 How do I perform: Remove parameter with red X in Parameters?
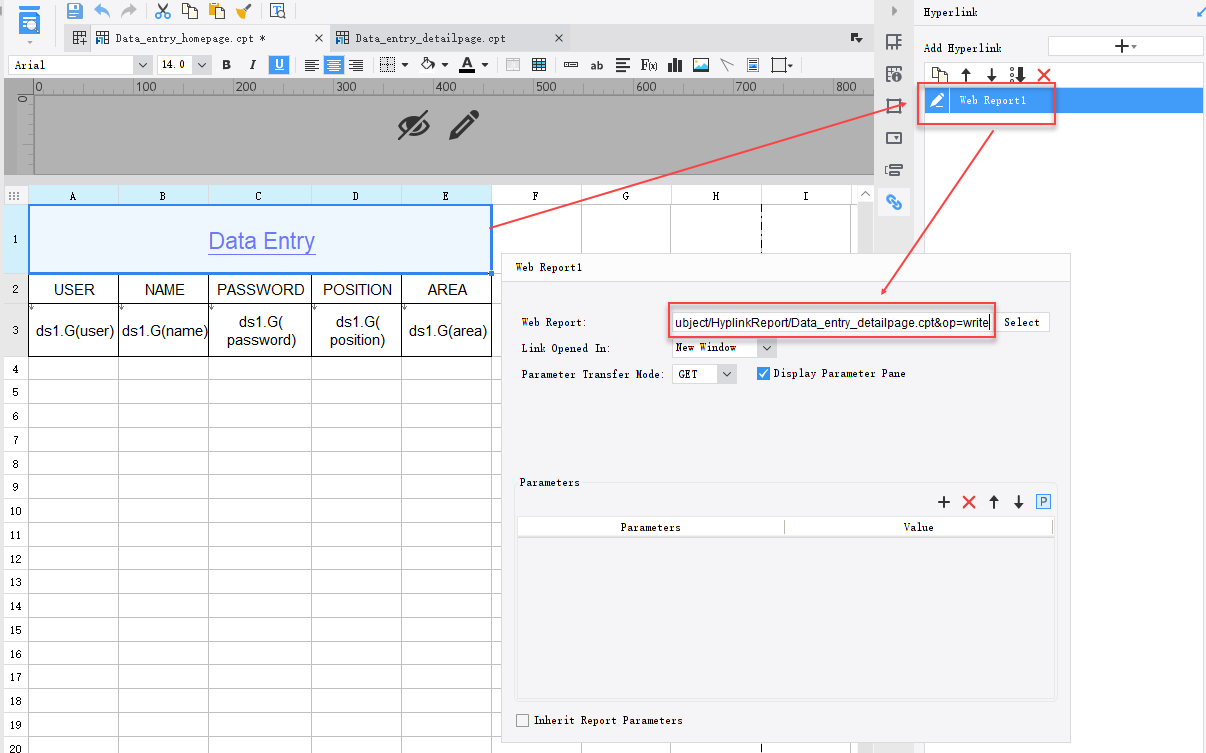click(x=968, y=502)
